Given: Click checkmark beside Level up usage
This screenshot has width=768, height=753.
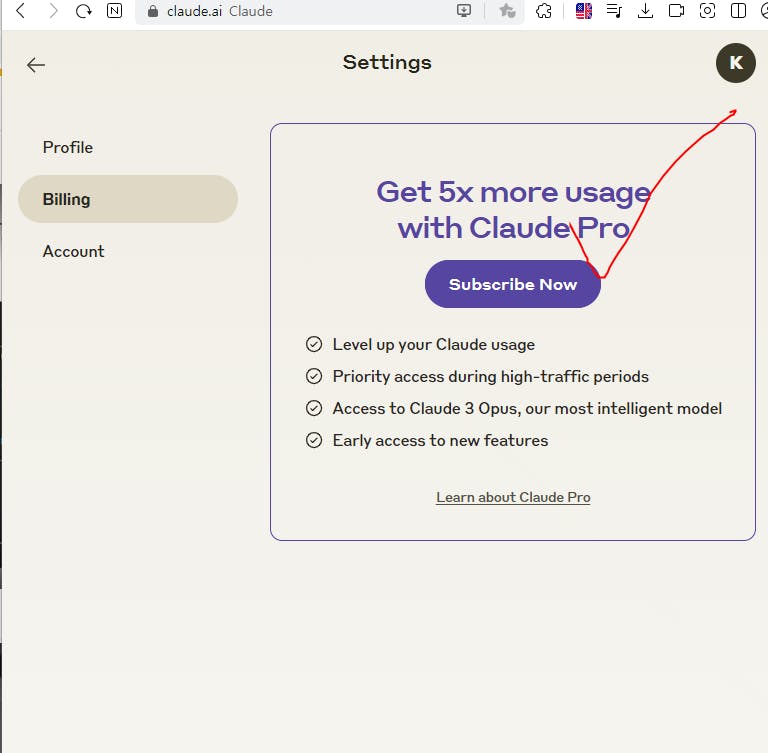Looking at the screenshot, I should pos(314,344).
